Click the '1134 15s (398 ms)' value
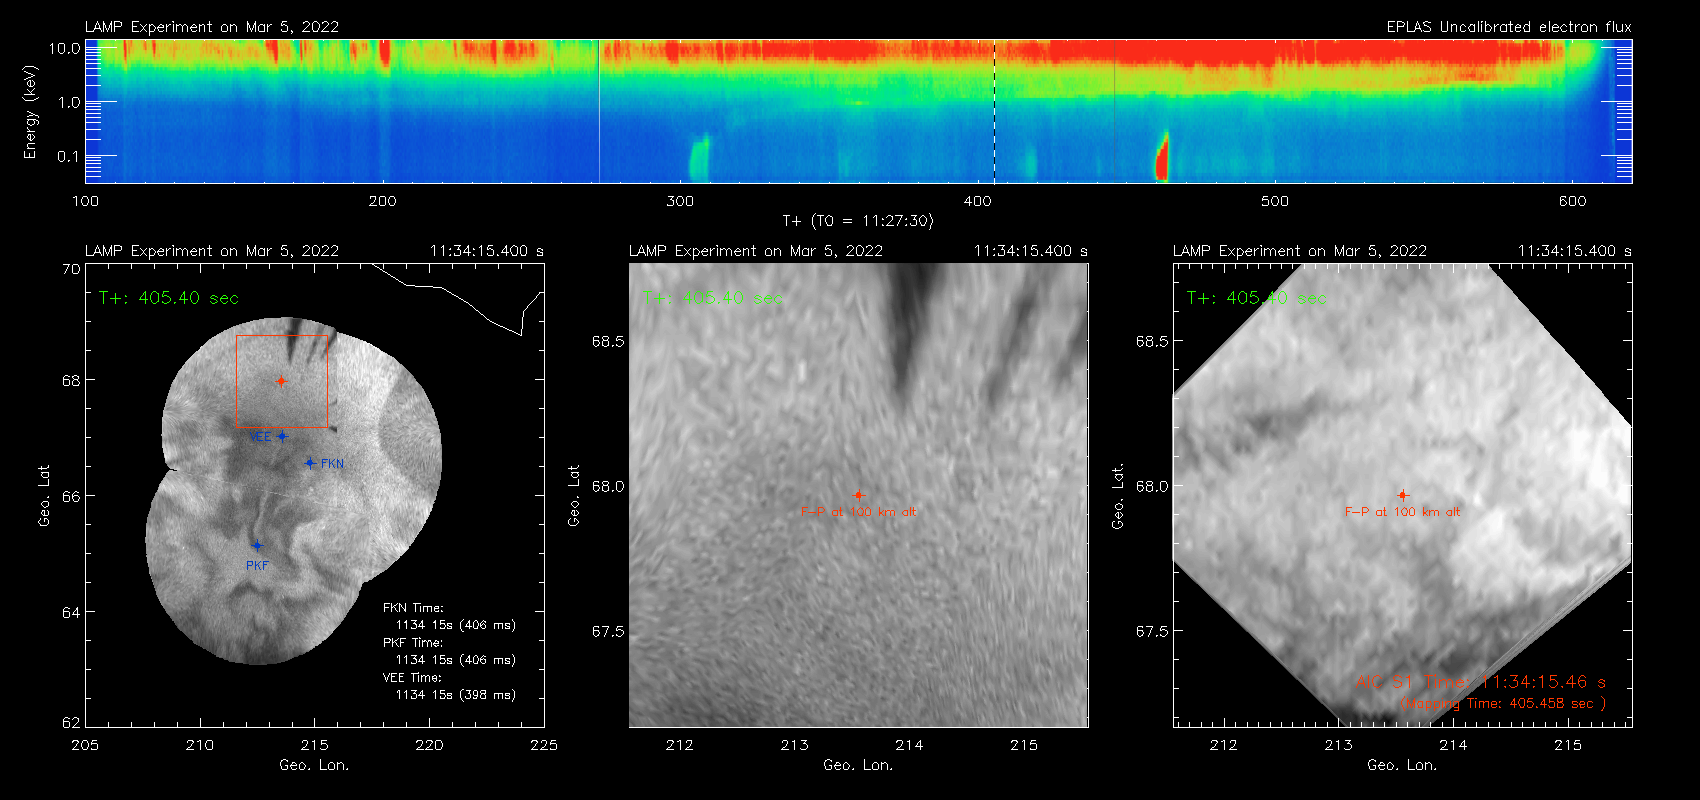The height and width of the screenshot is (800, 1700). tap(456, 694)
